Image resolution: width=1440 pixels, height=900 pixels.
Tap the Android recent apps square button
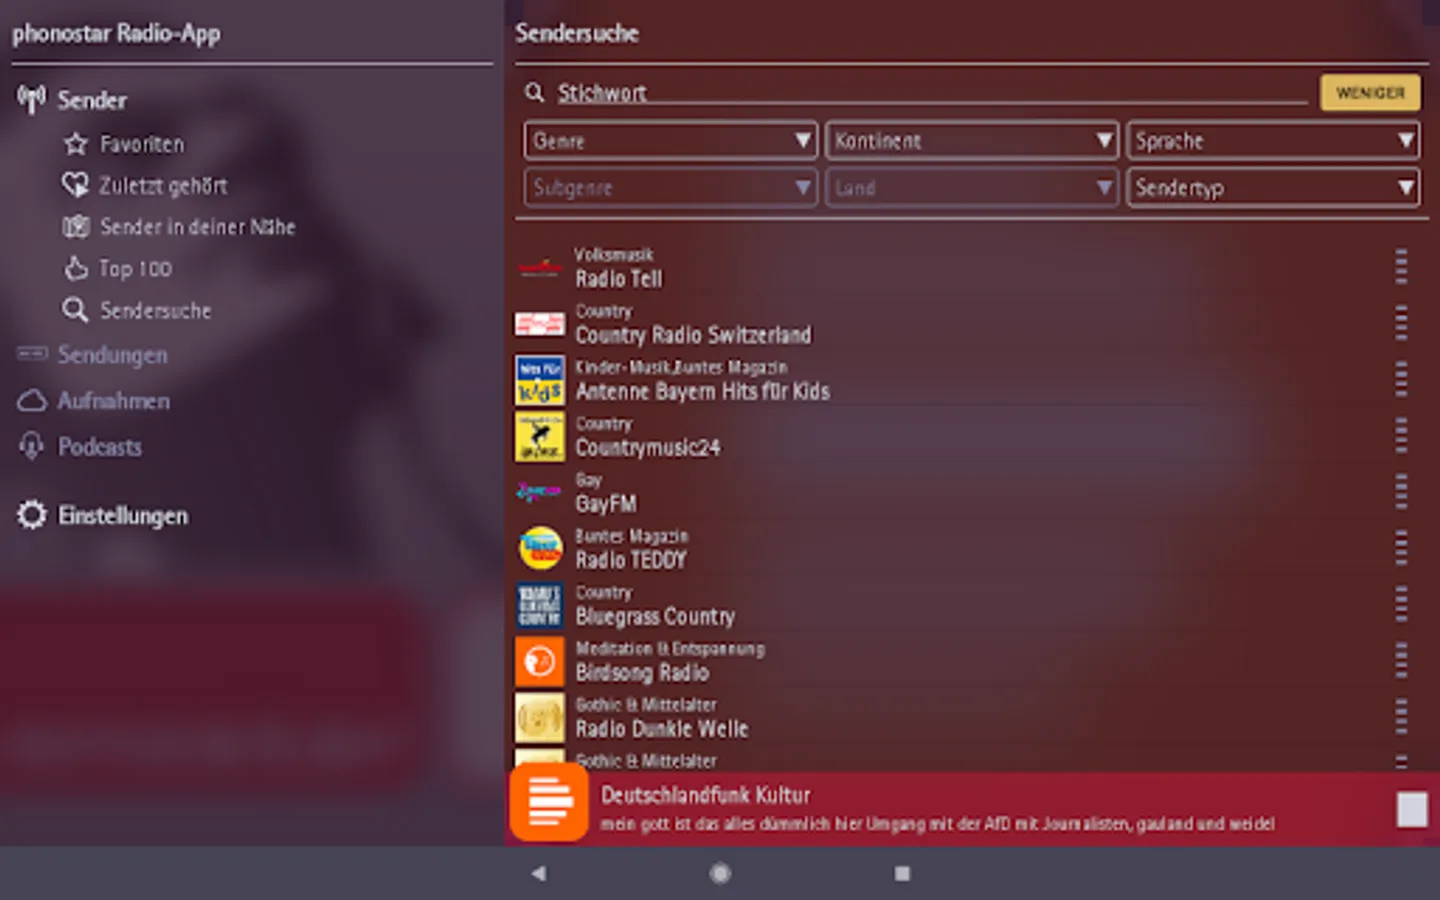[x=902, y=873]
